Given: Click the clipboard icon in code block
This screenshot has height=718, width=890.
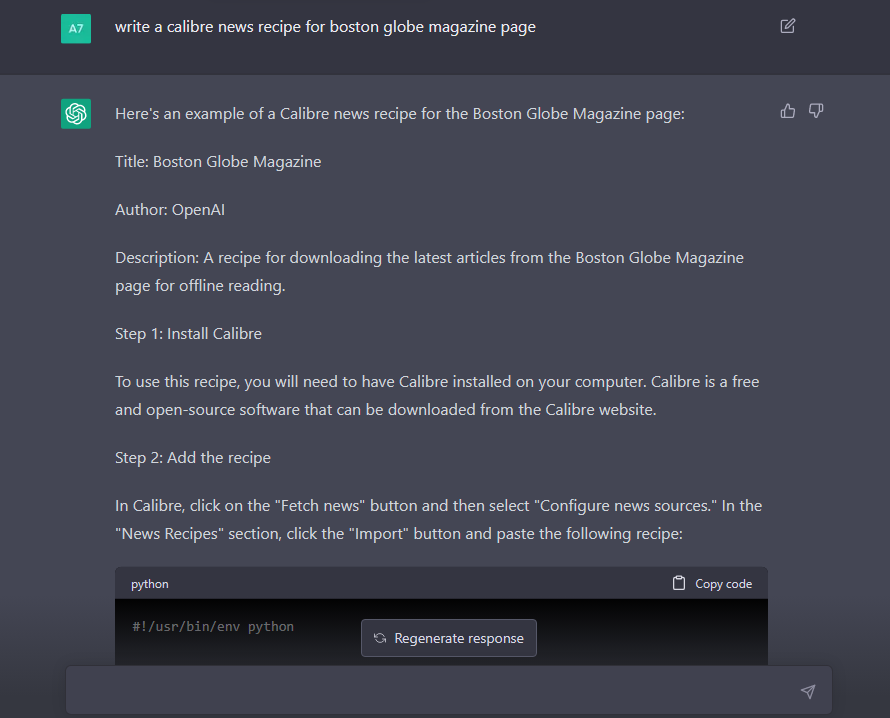Looking at the screenshot, I should point(678,583).
